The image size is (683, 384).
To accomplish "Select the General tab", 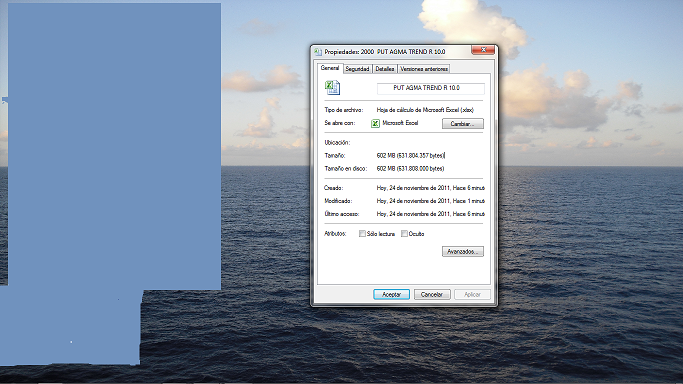I will [x=330, y=68].
